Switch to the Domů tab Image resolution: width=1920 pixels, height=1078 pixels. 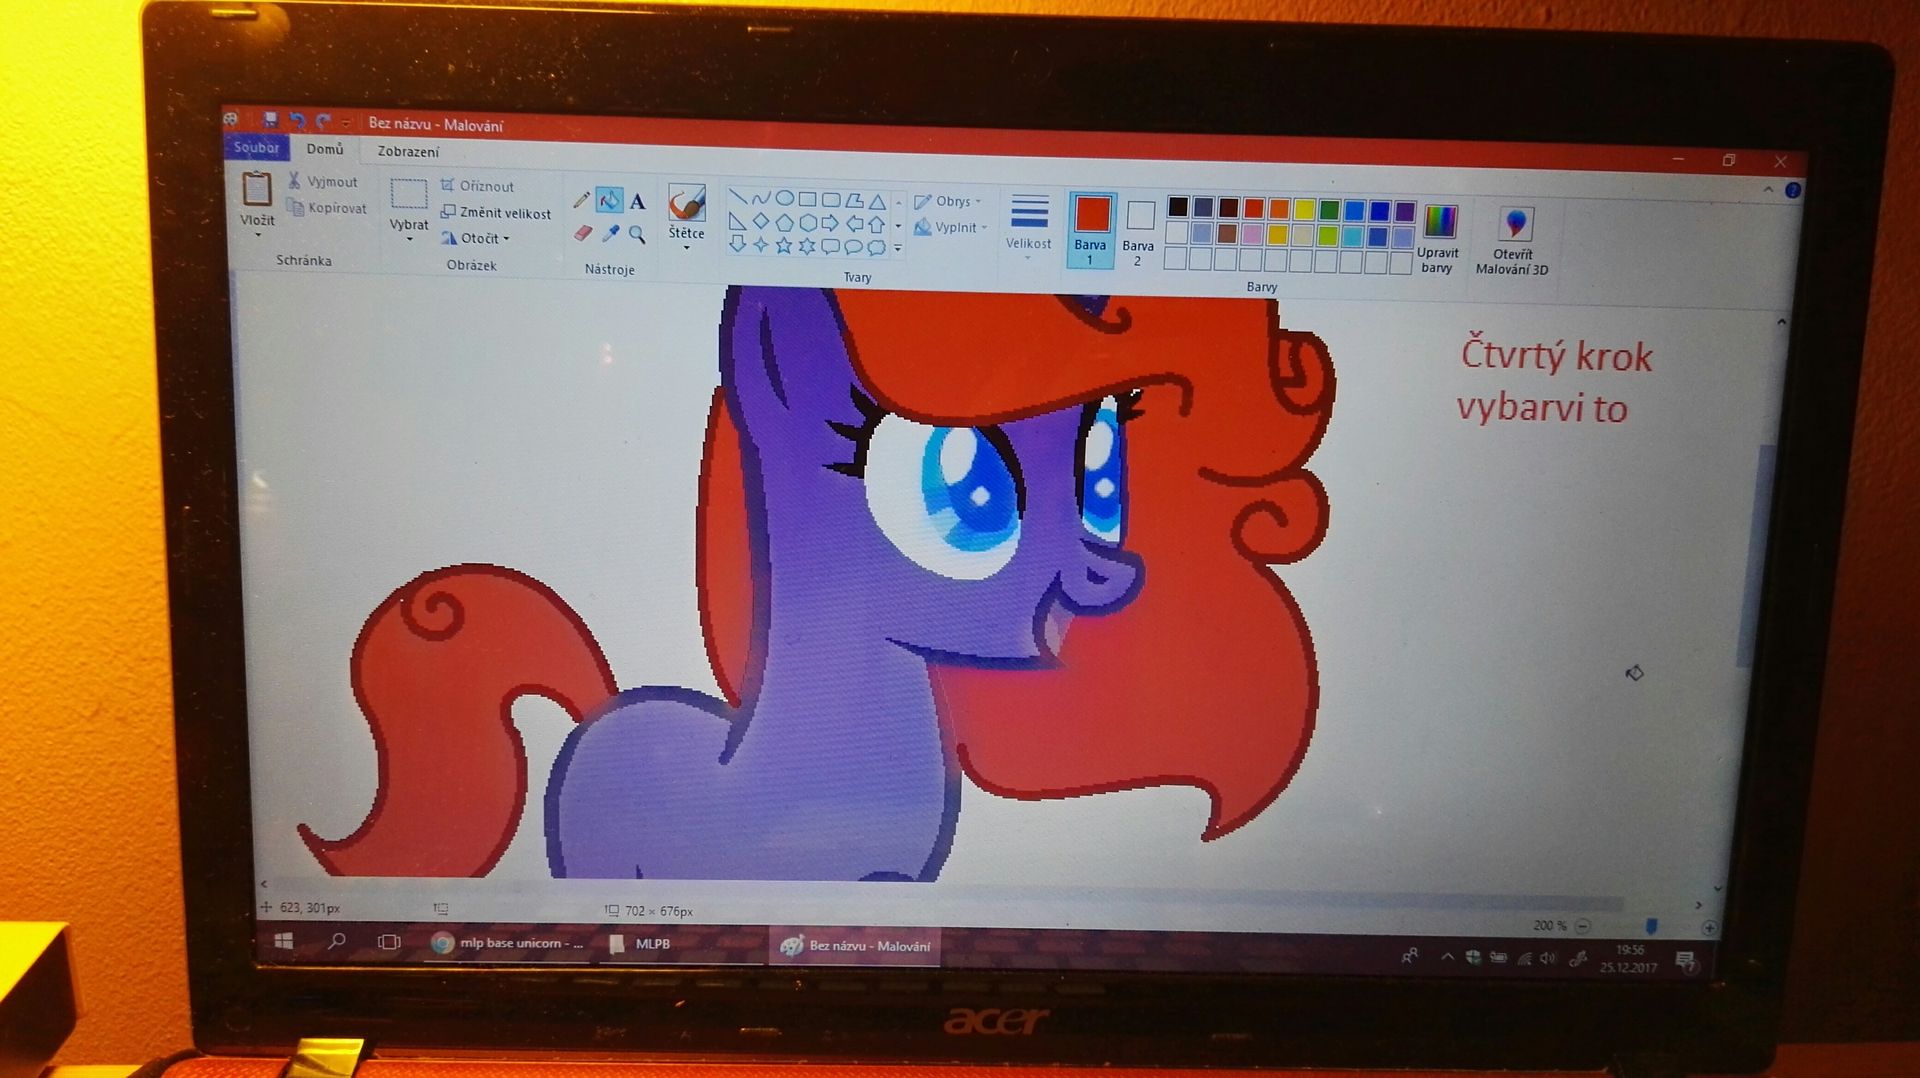pyautogui.click(x=324, y=149)
